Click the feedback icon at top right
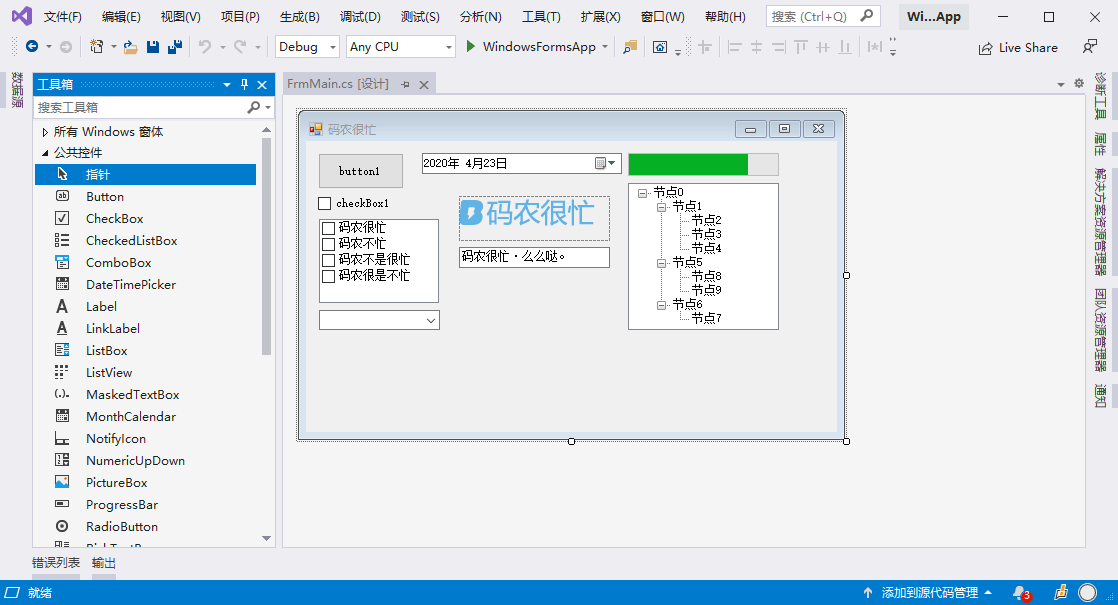 coord(1090,47)
